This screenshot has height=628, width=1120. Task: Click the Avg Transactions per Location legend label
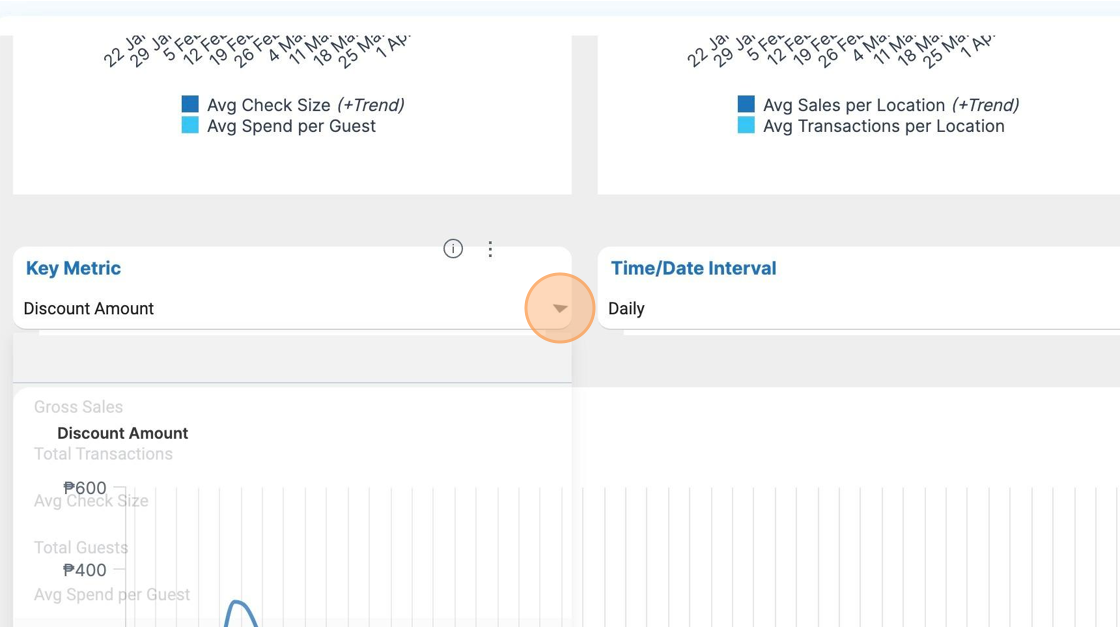[883, 126]
